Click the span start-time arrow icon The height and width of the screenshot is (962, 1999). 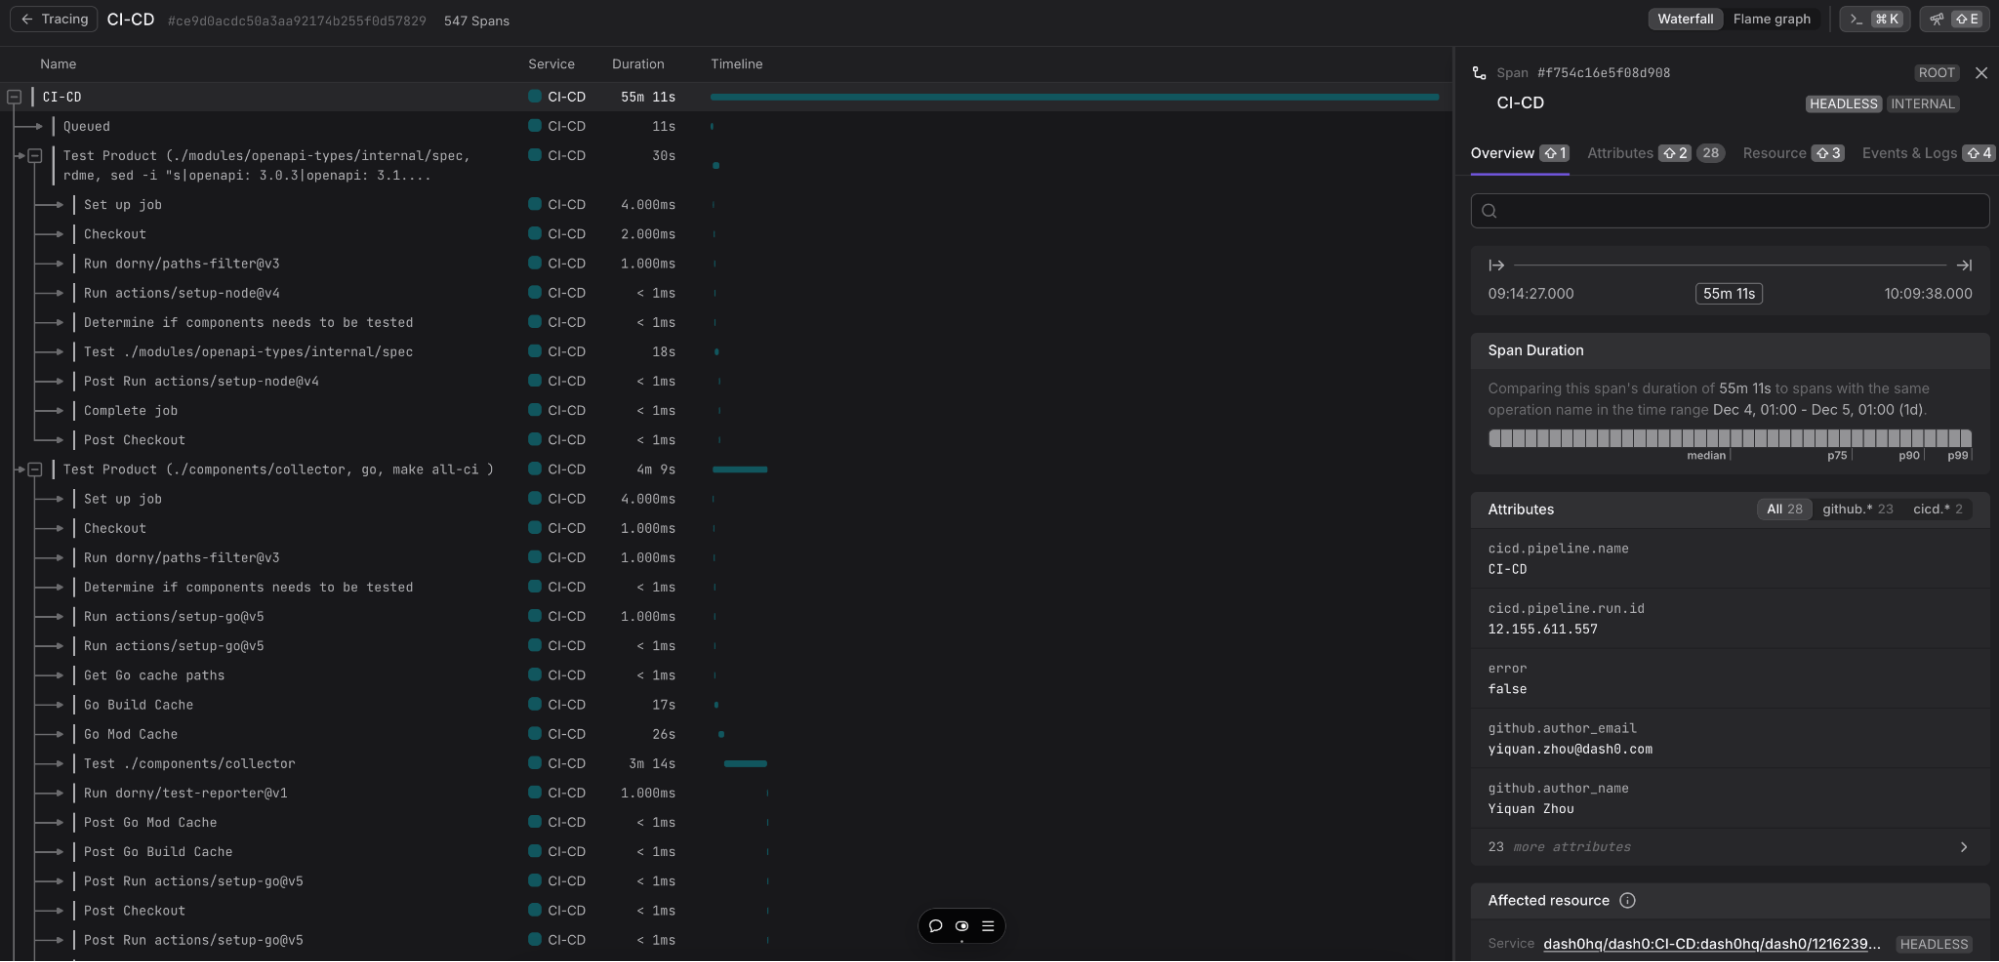(x=1496, y=265)
